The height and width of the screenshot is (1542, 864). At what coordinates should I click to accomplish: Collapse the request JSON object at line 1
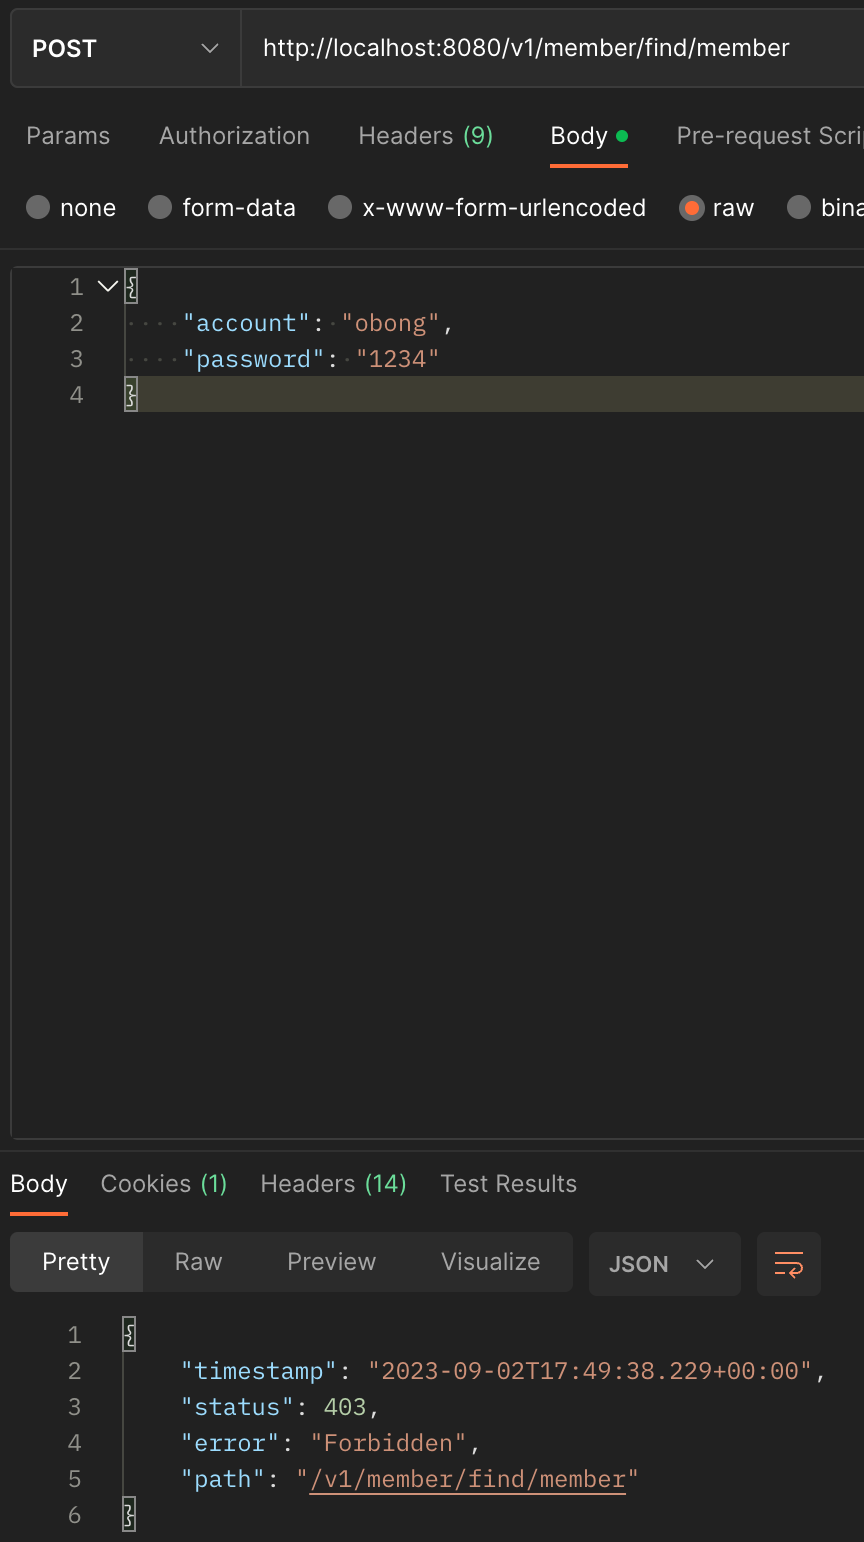(x=108, y=287)
